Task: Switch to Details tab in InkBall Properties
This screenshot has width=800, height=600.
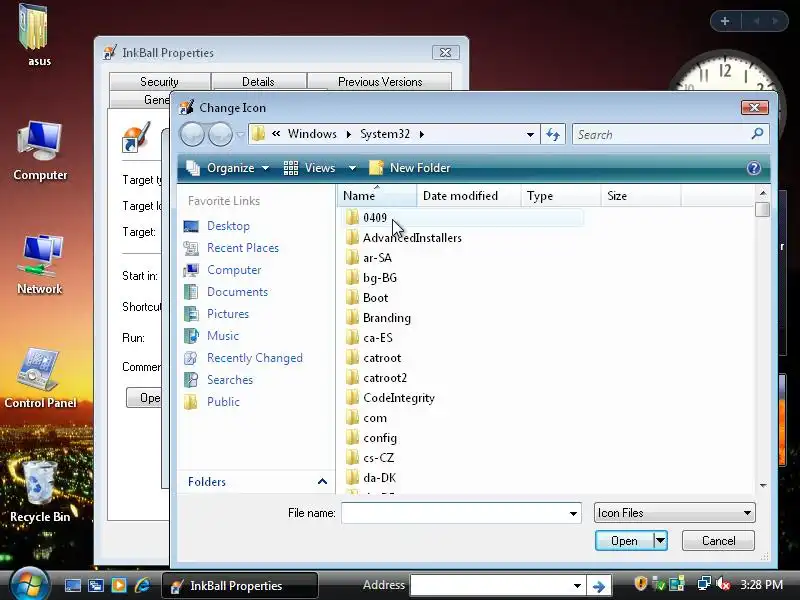Action: pos(259,82)
